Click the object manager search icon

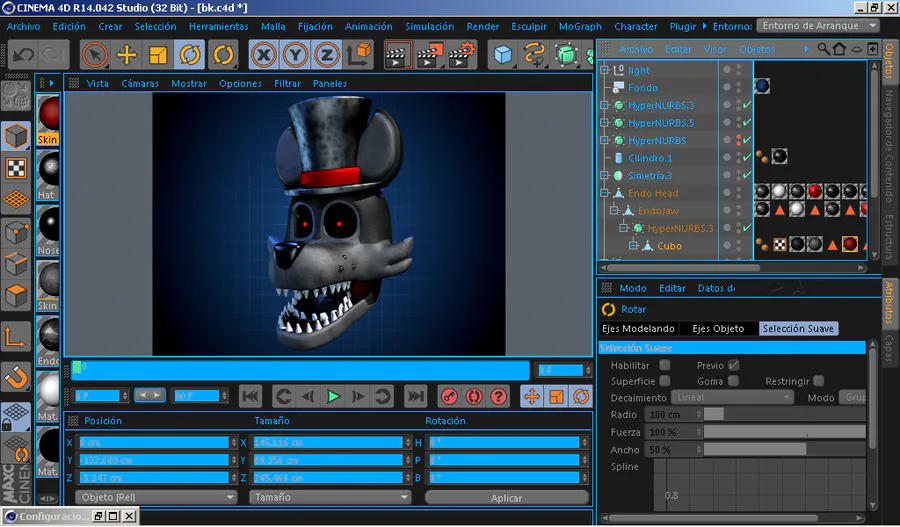click(824, 49)
